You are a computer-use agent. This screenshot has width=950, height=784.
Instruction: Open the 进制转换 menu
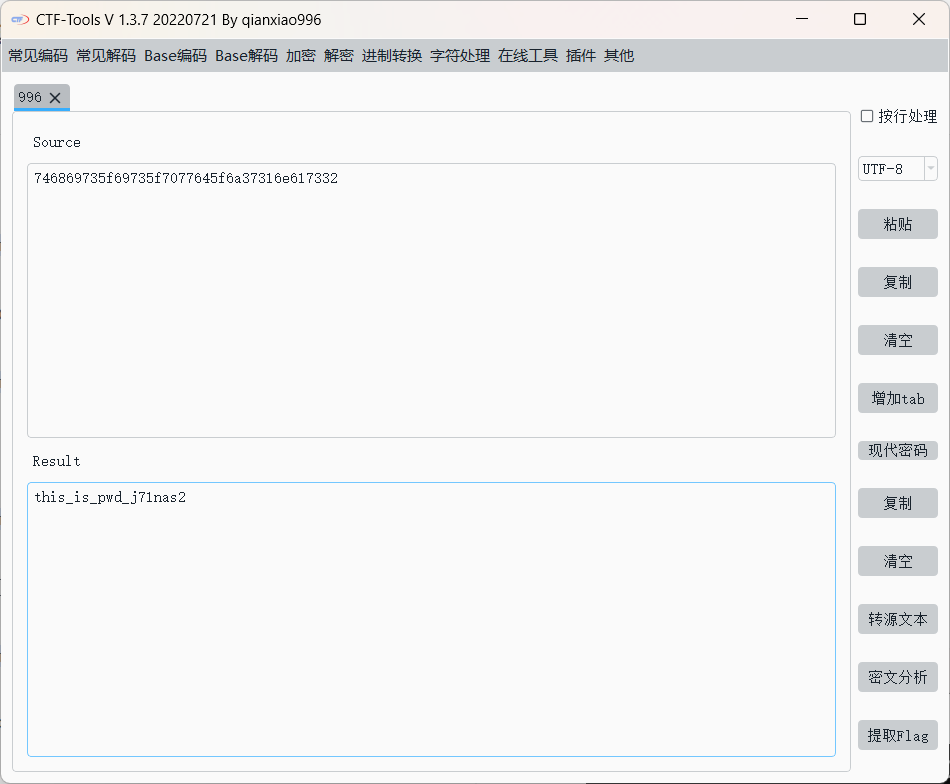(x=392, y=56)
